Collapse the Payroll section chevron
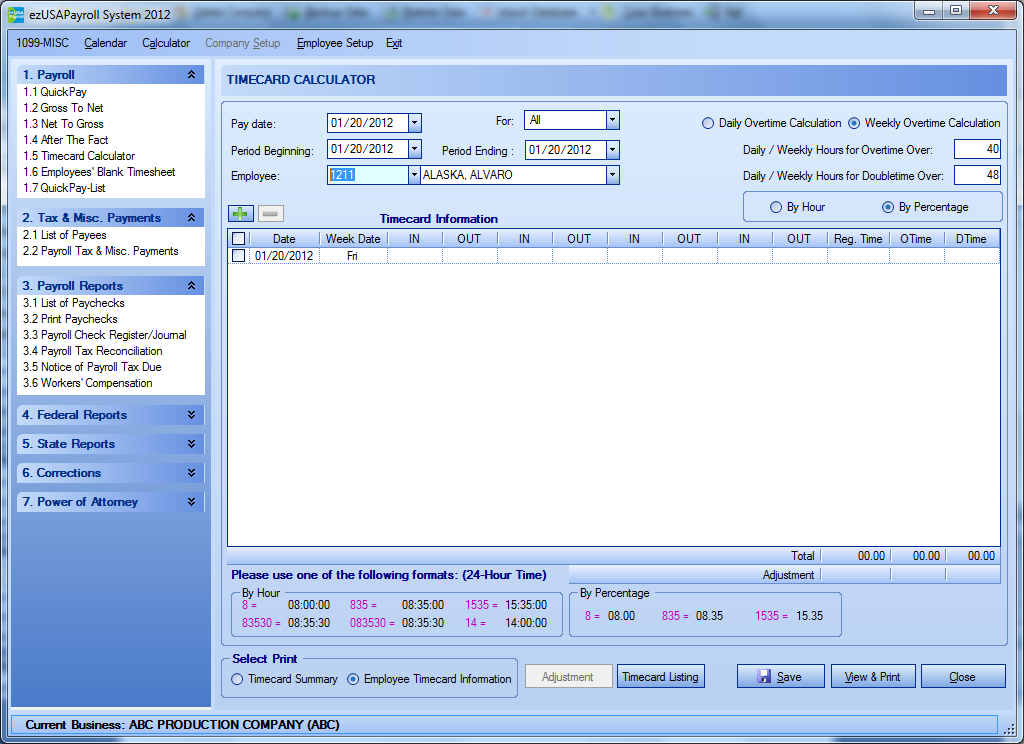1024x744 pixels. (x=191, y=75)
